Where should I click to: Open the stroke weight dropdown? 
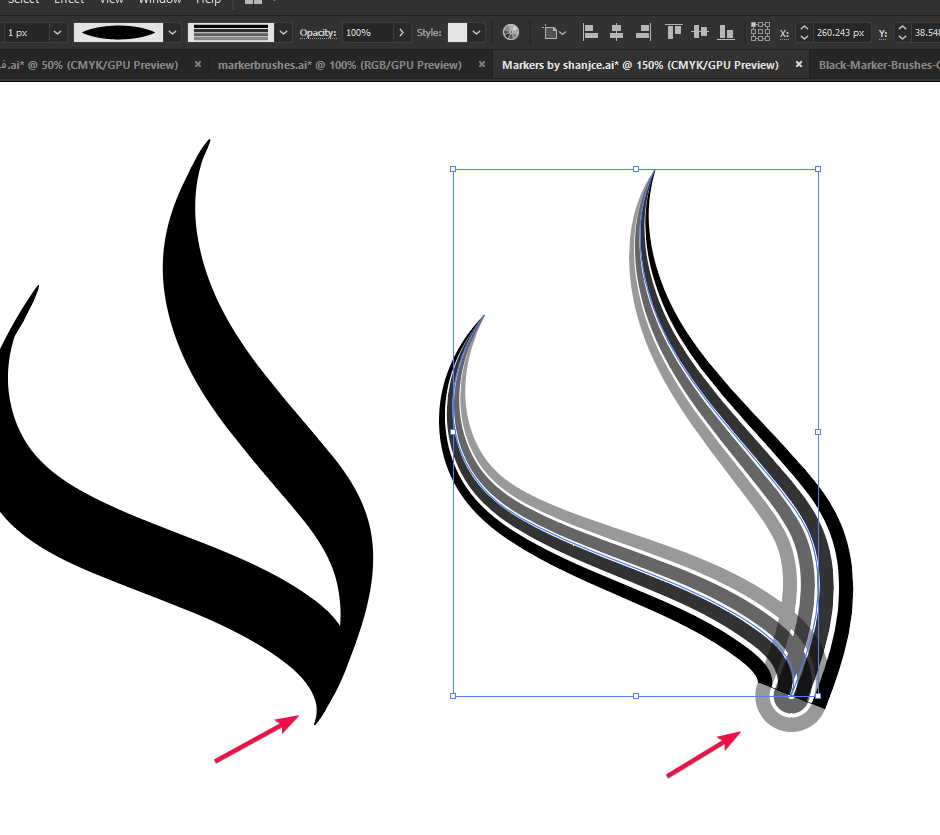[x=56, y=32]
